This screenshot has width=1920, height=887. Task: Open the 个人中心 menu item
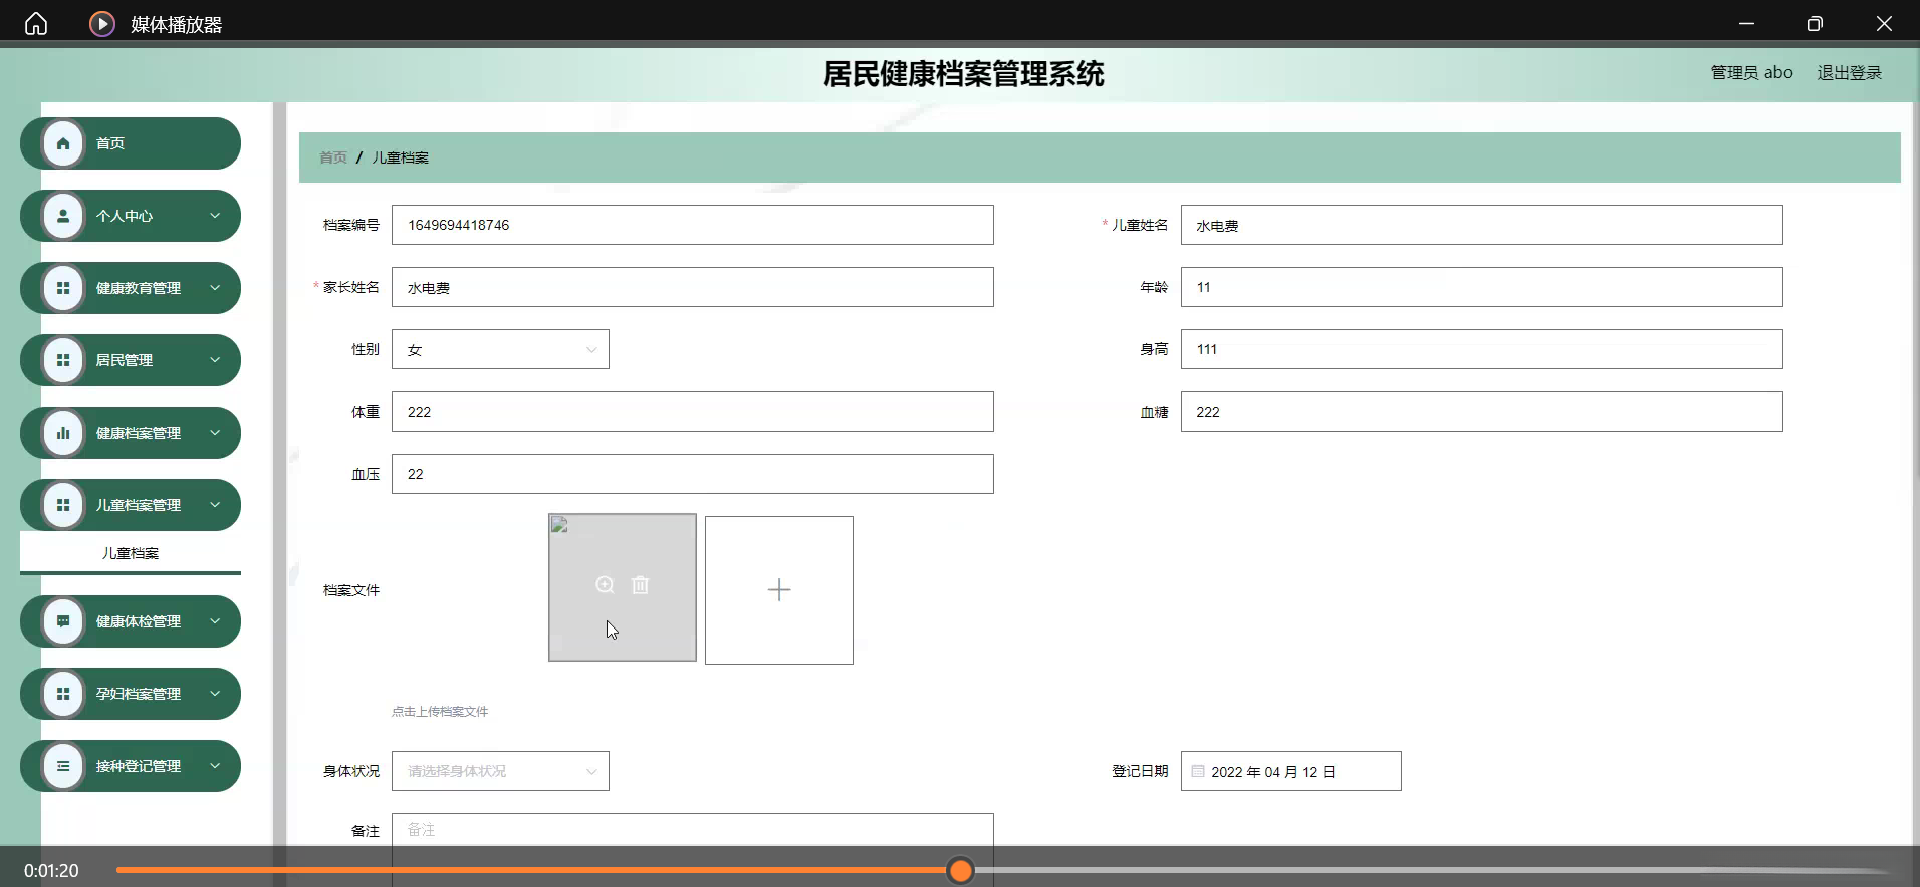coord(130,216)
